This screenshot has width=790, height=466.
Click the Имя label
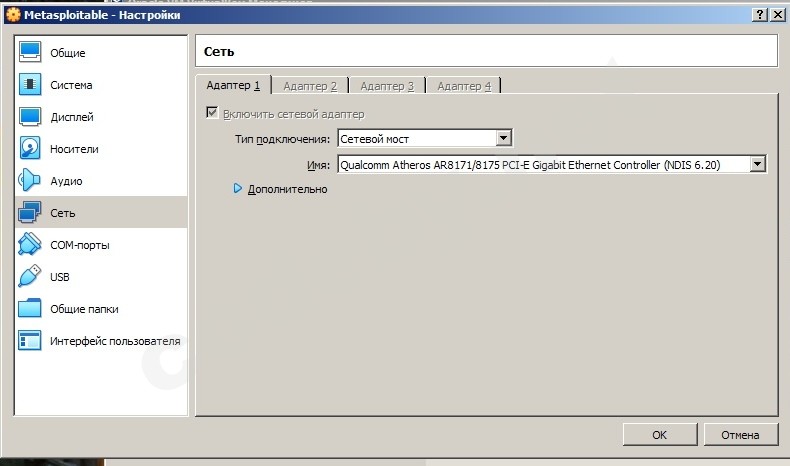pos(318,165)
